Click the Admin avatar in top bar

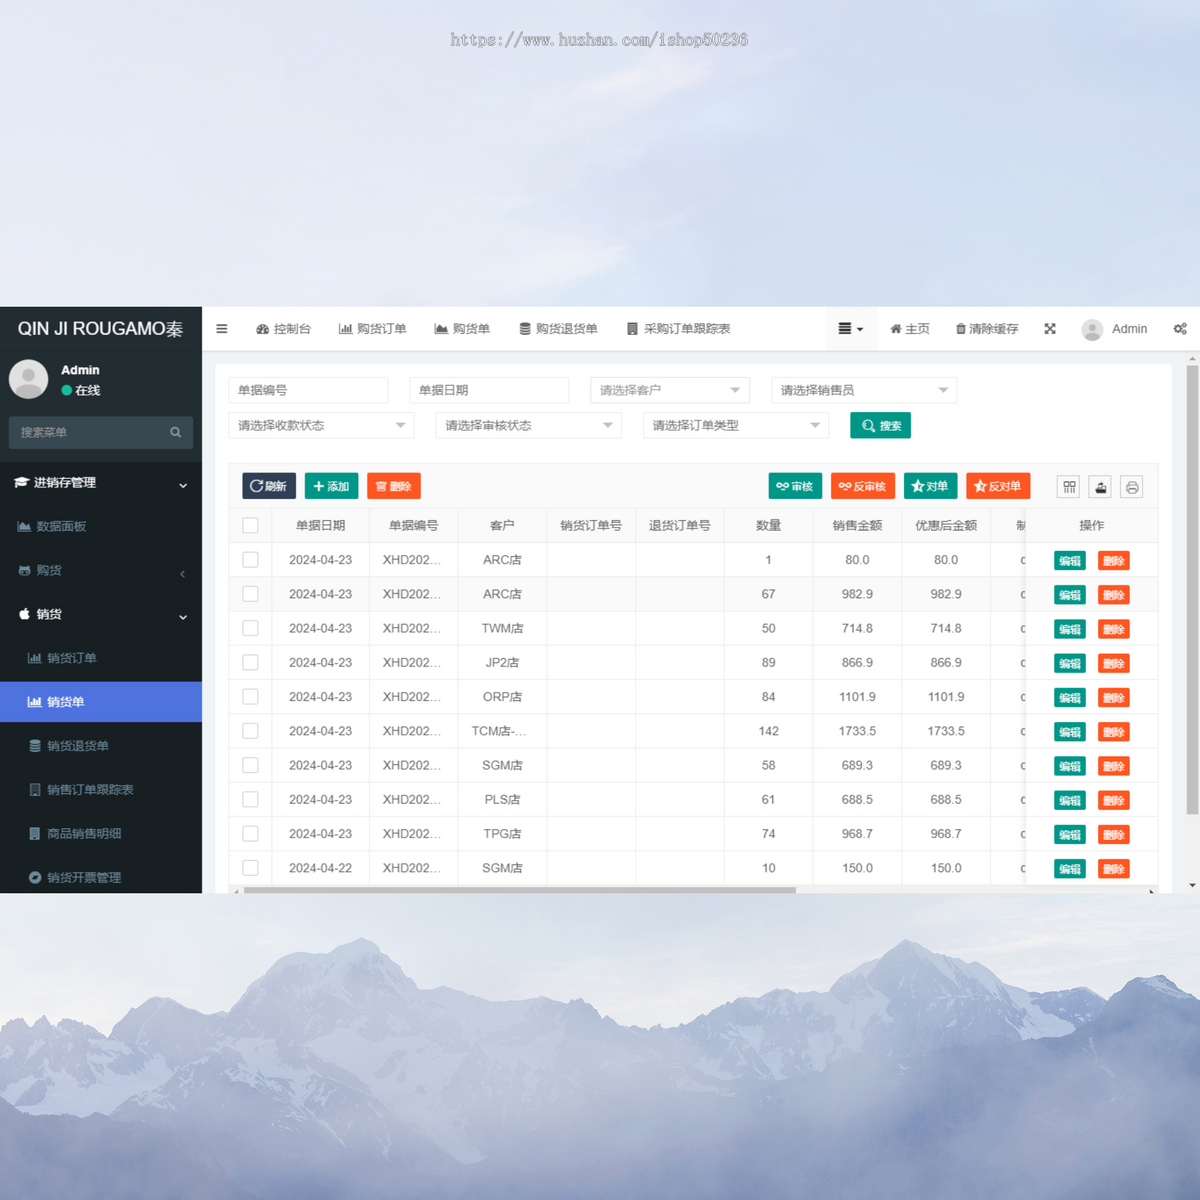(1092, 329)
